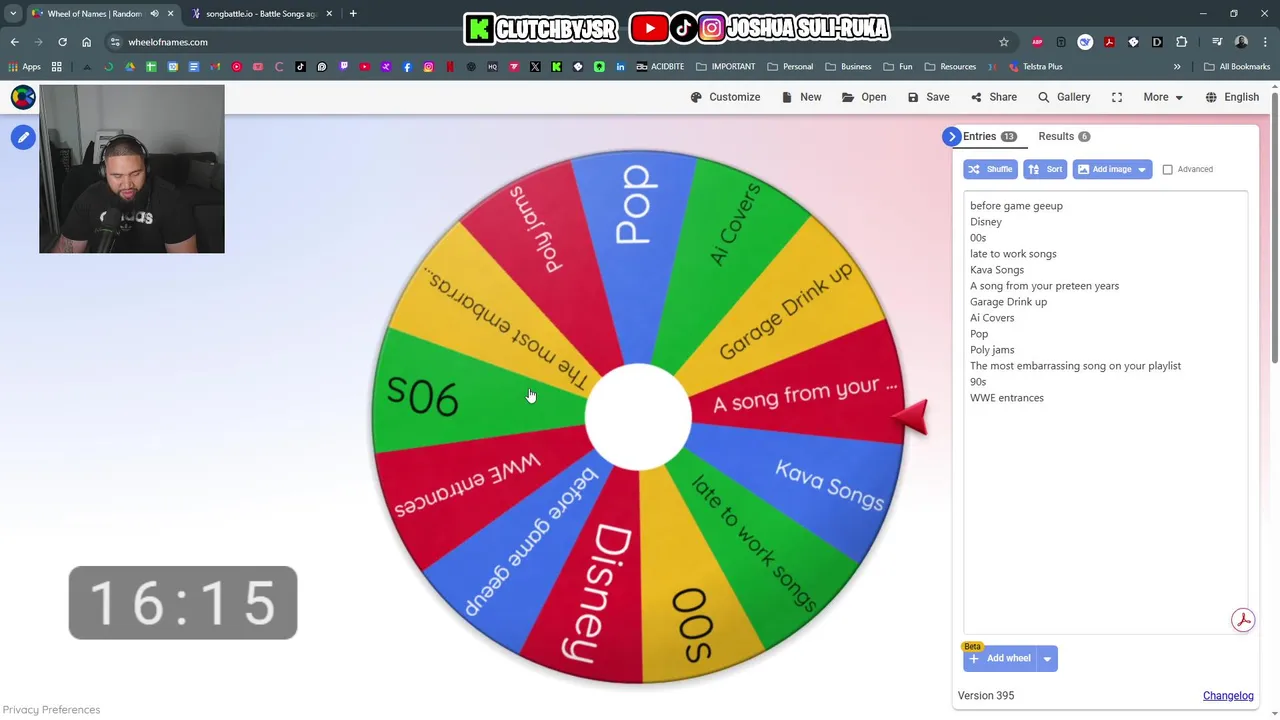The width and height of the screenshot is (1280, 720).
Task: Open Twitch bookmark
Action: [x=343, y=66]
